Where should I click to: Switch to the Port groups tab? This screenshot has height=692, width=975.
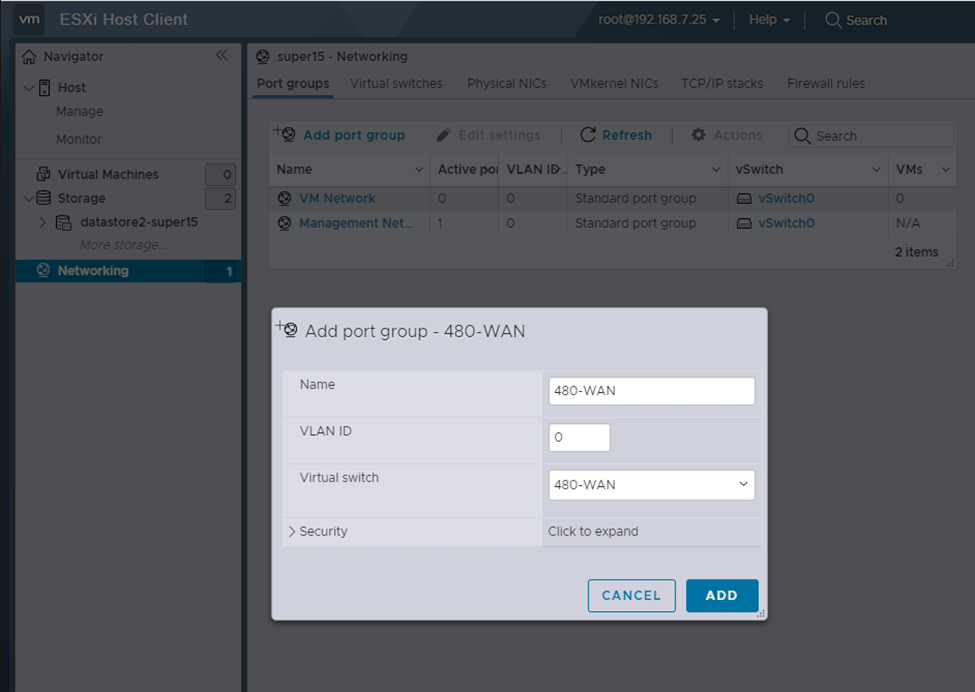pos(293,83)
